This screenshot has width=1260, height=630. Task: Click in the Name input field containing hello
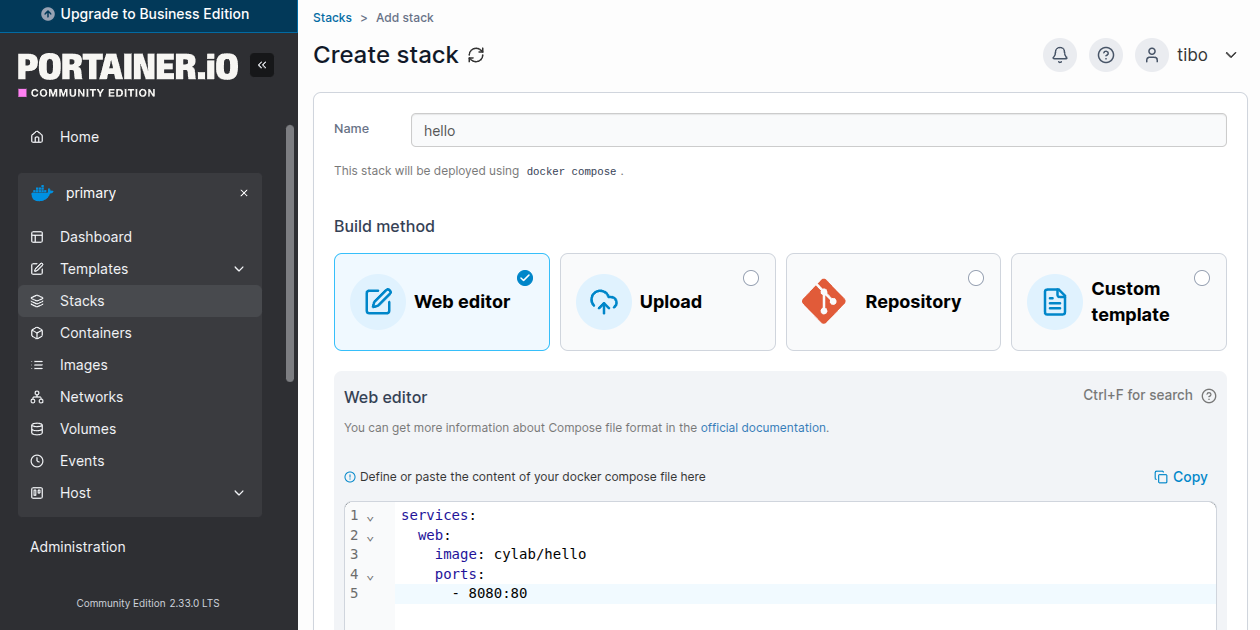pos(819,130)
